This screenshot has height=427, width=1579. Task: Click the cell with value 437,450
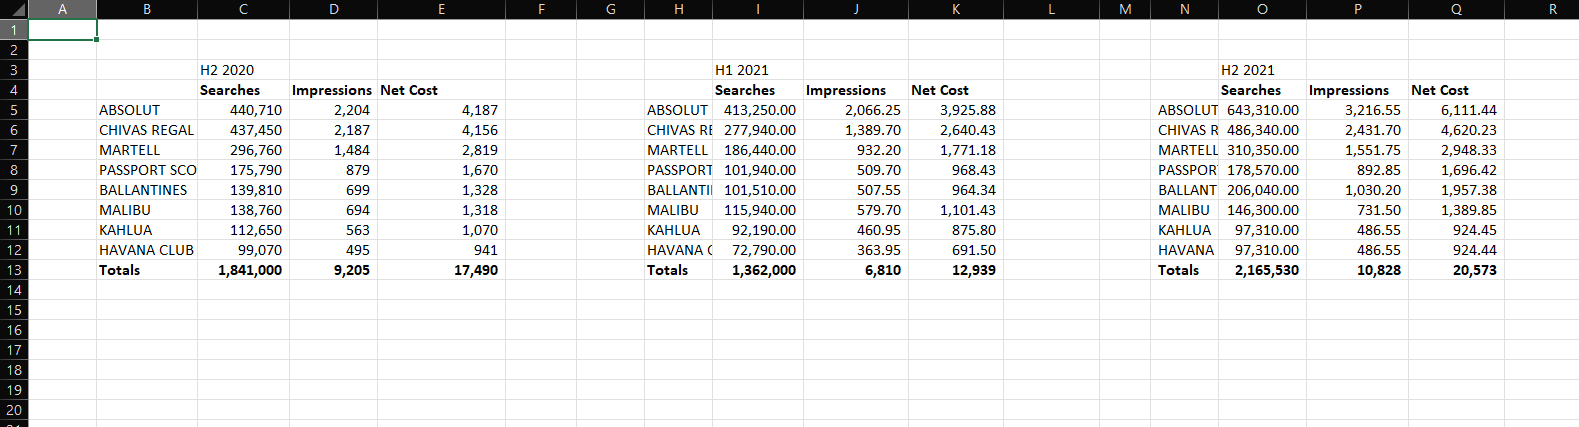(x=243, y=130)
